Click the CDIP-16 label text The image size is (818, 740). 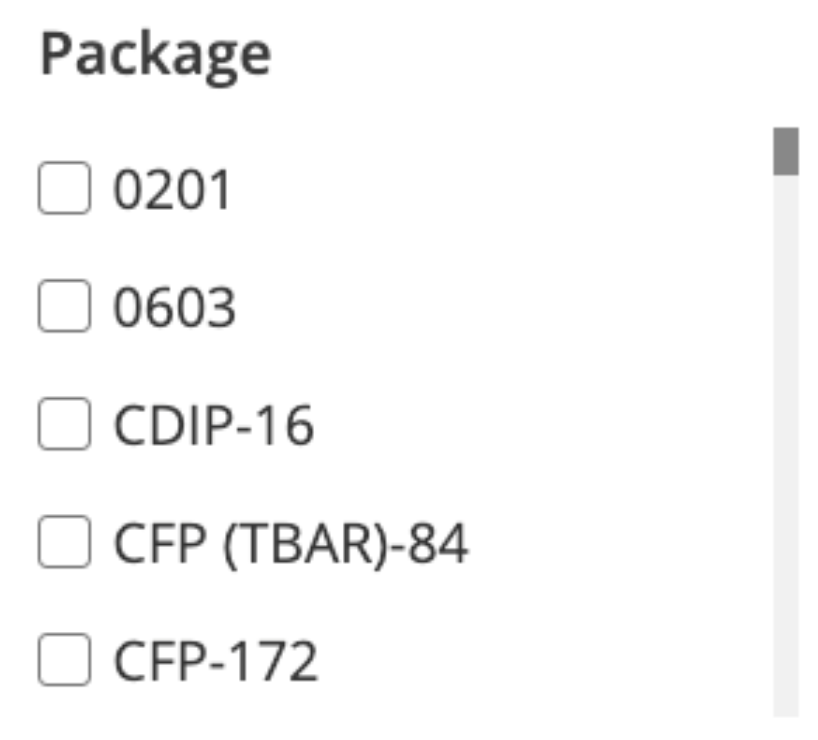coord(214,425)
